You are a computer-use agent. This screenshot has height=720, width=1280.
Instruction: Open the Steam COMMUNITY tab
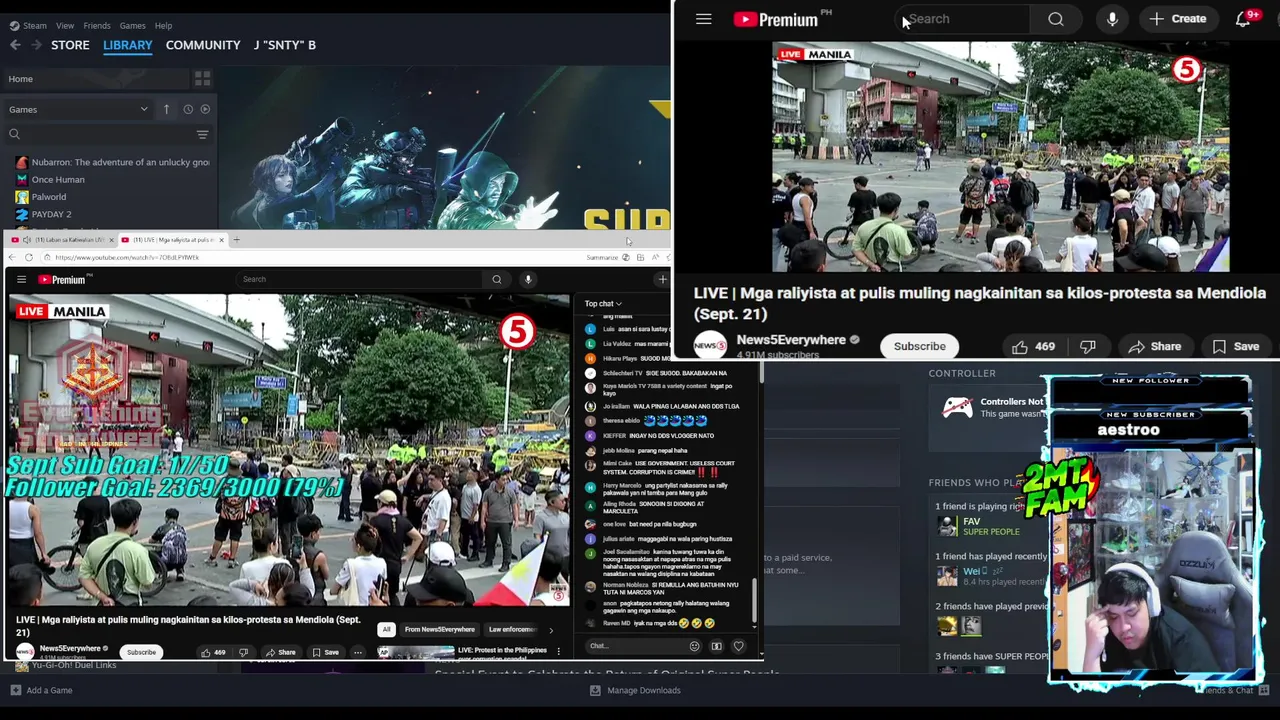(203, 45)
